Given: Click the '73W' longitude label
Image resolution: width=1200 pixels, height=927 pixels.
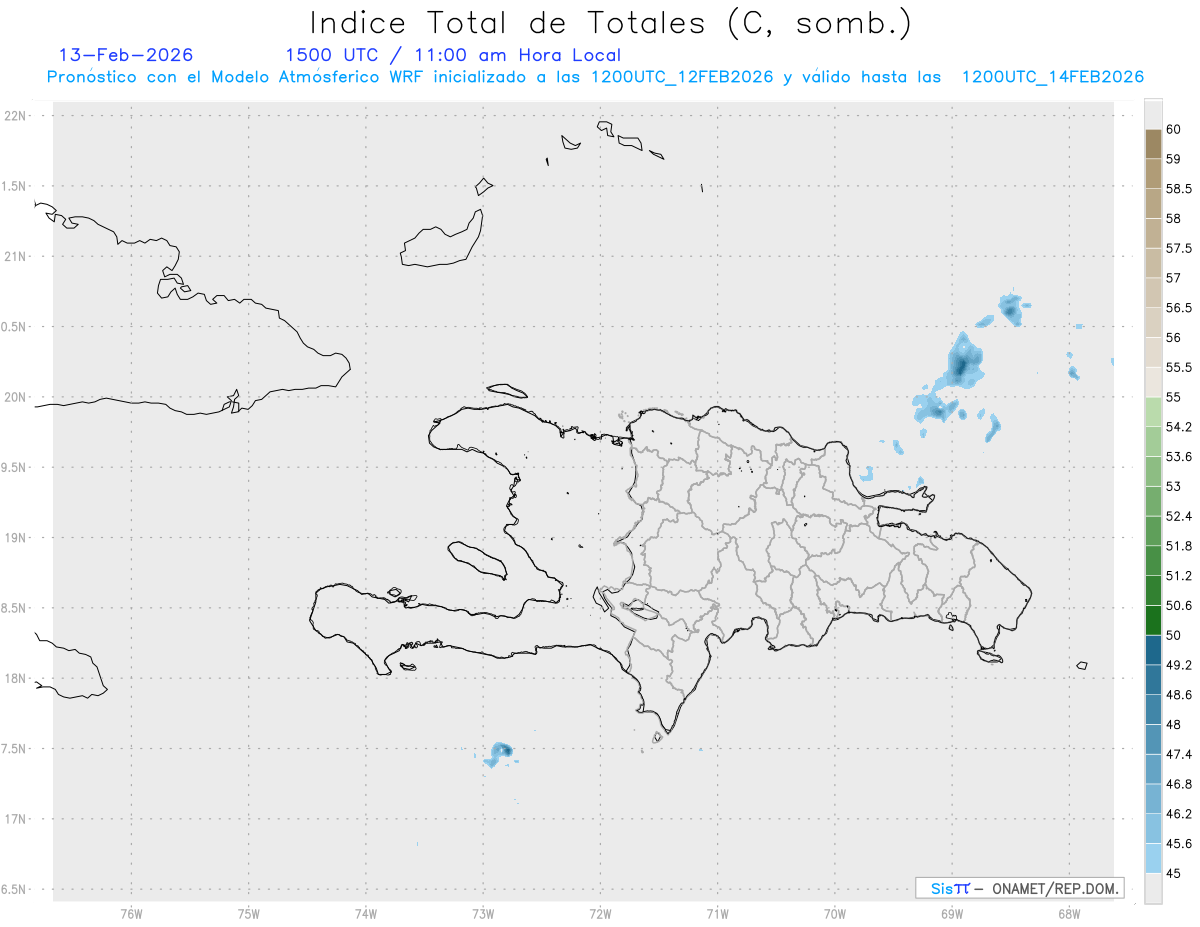Looking at the screenshot, I should (483, 913).
